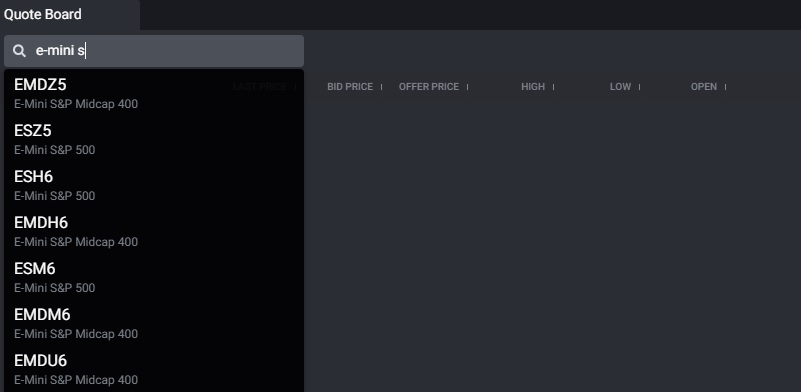
Task: Click the search field containing 'e-mini s'
Action: click(x=154, y=51)
